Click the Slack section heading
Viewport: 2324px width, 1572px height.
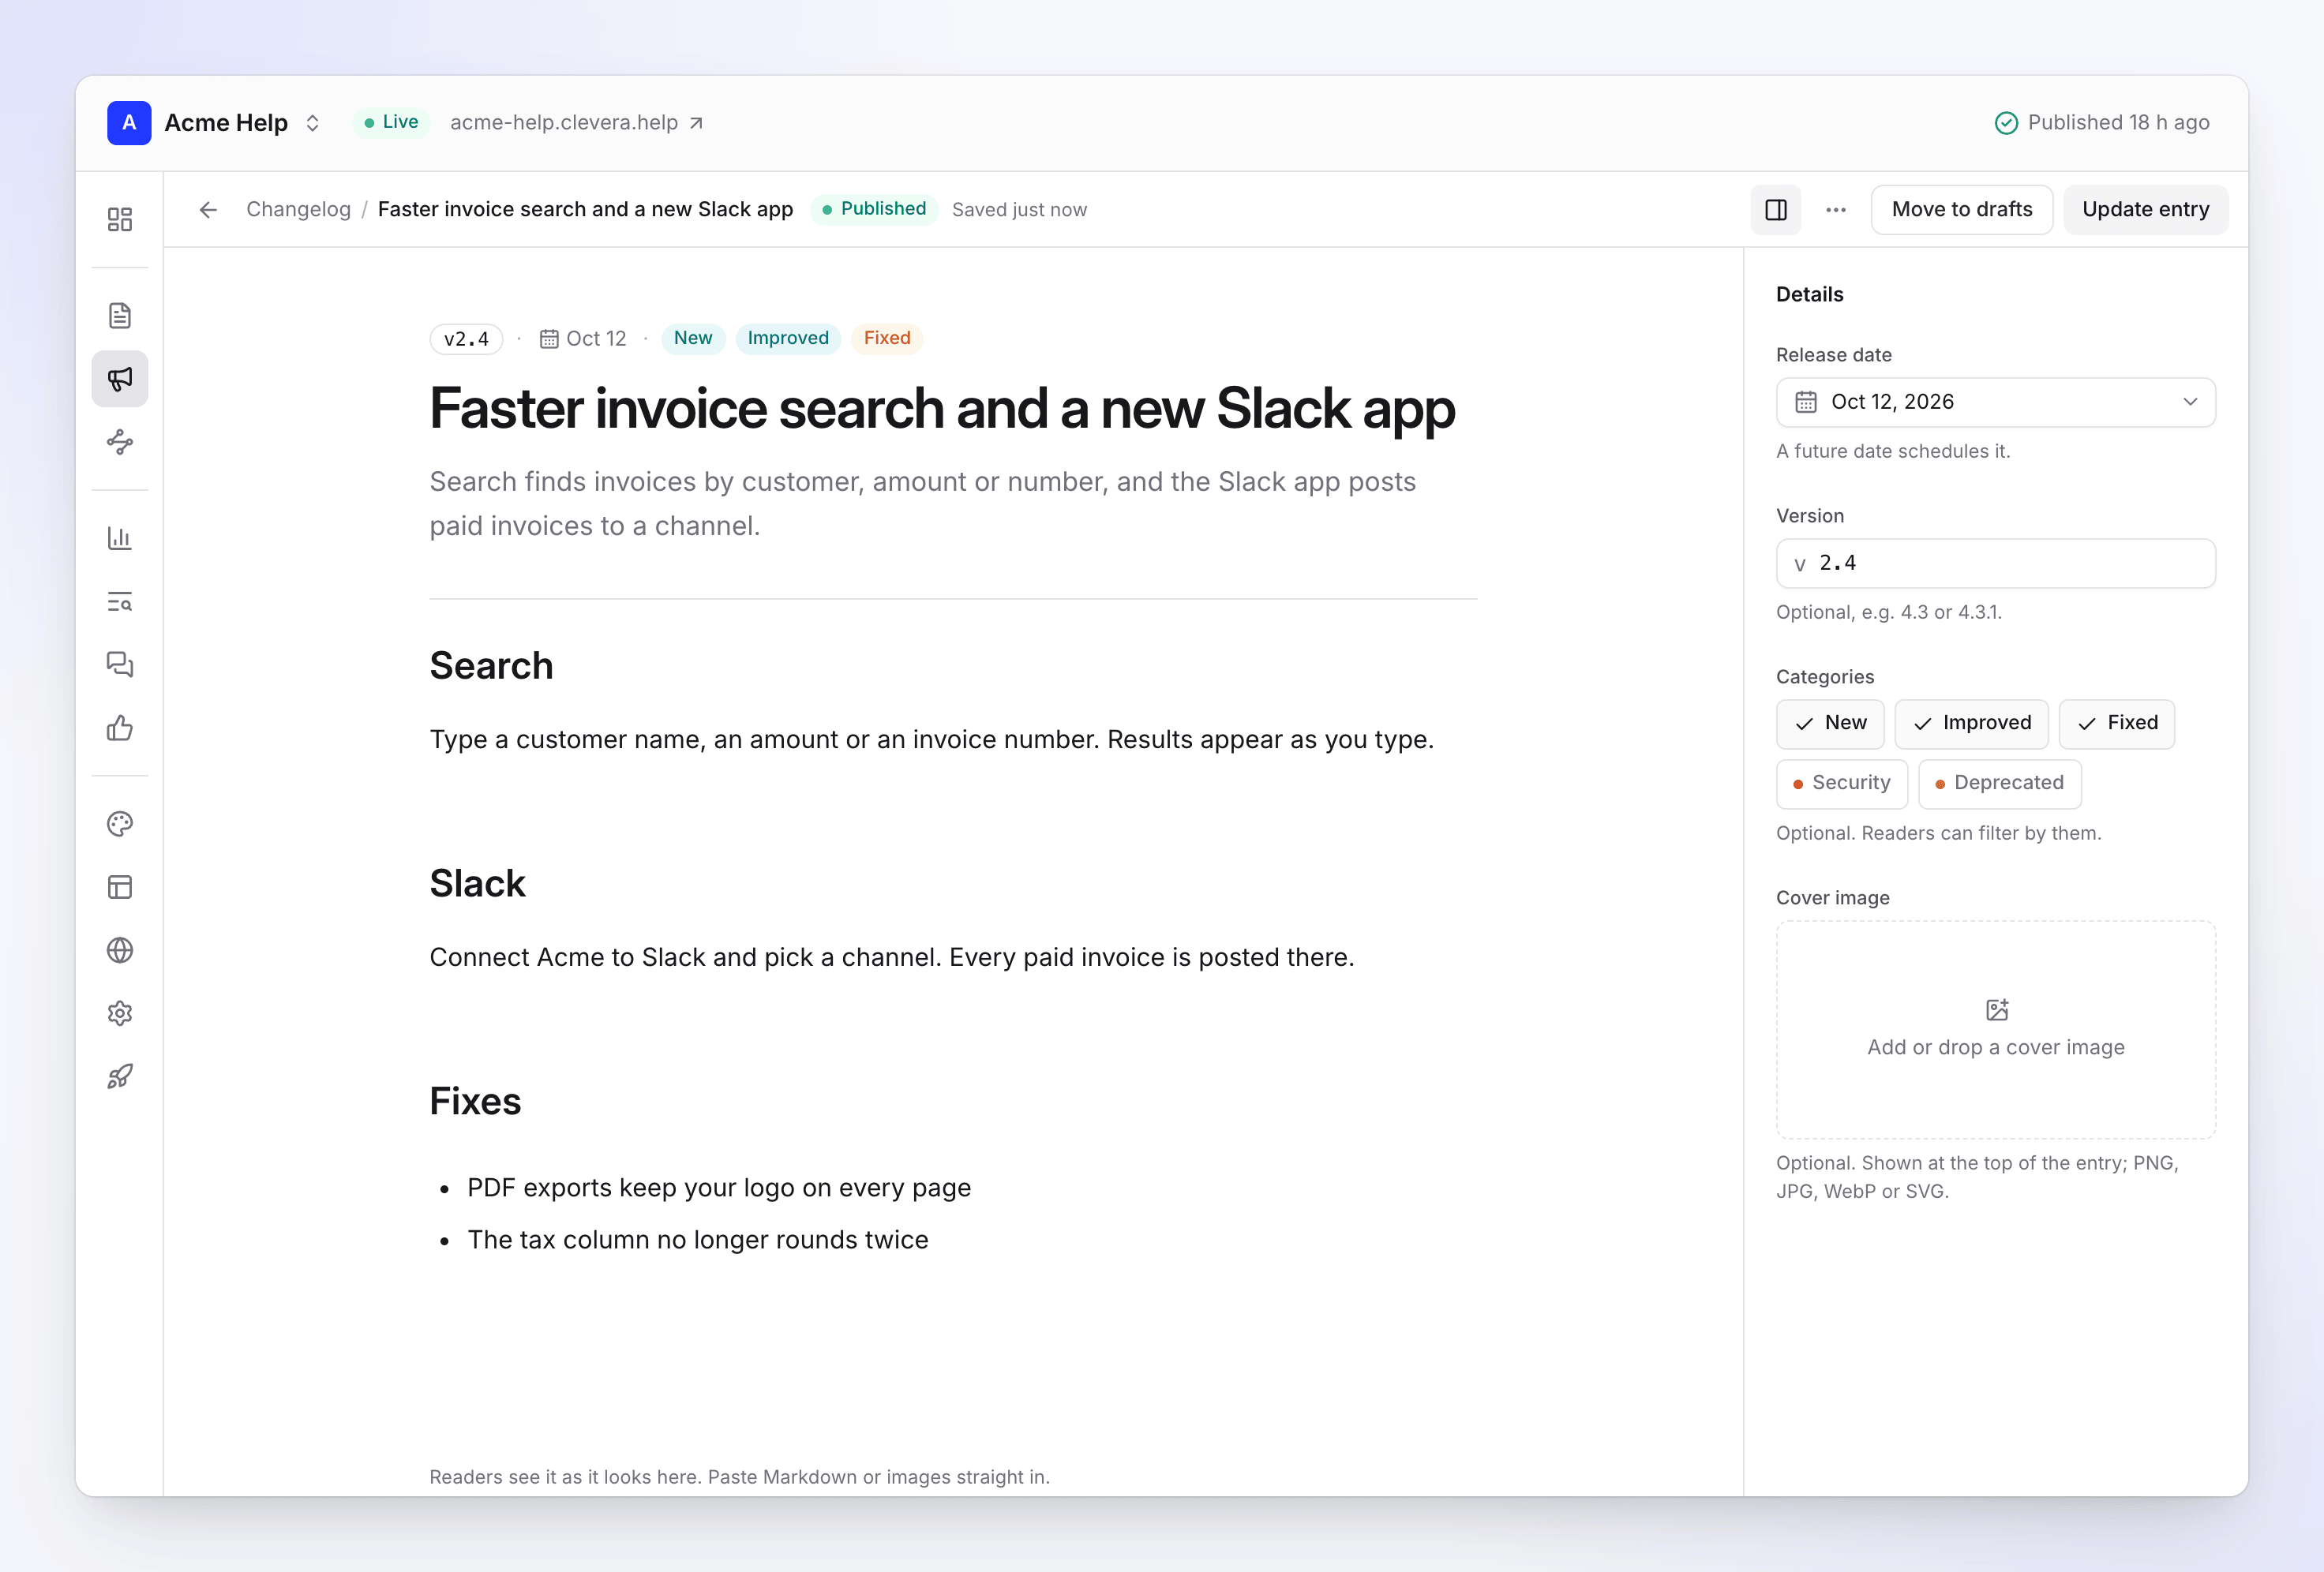click(477, 884)
